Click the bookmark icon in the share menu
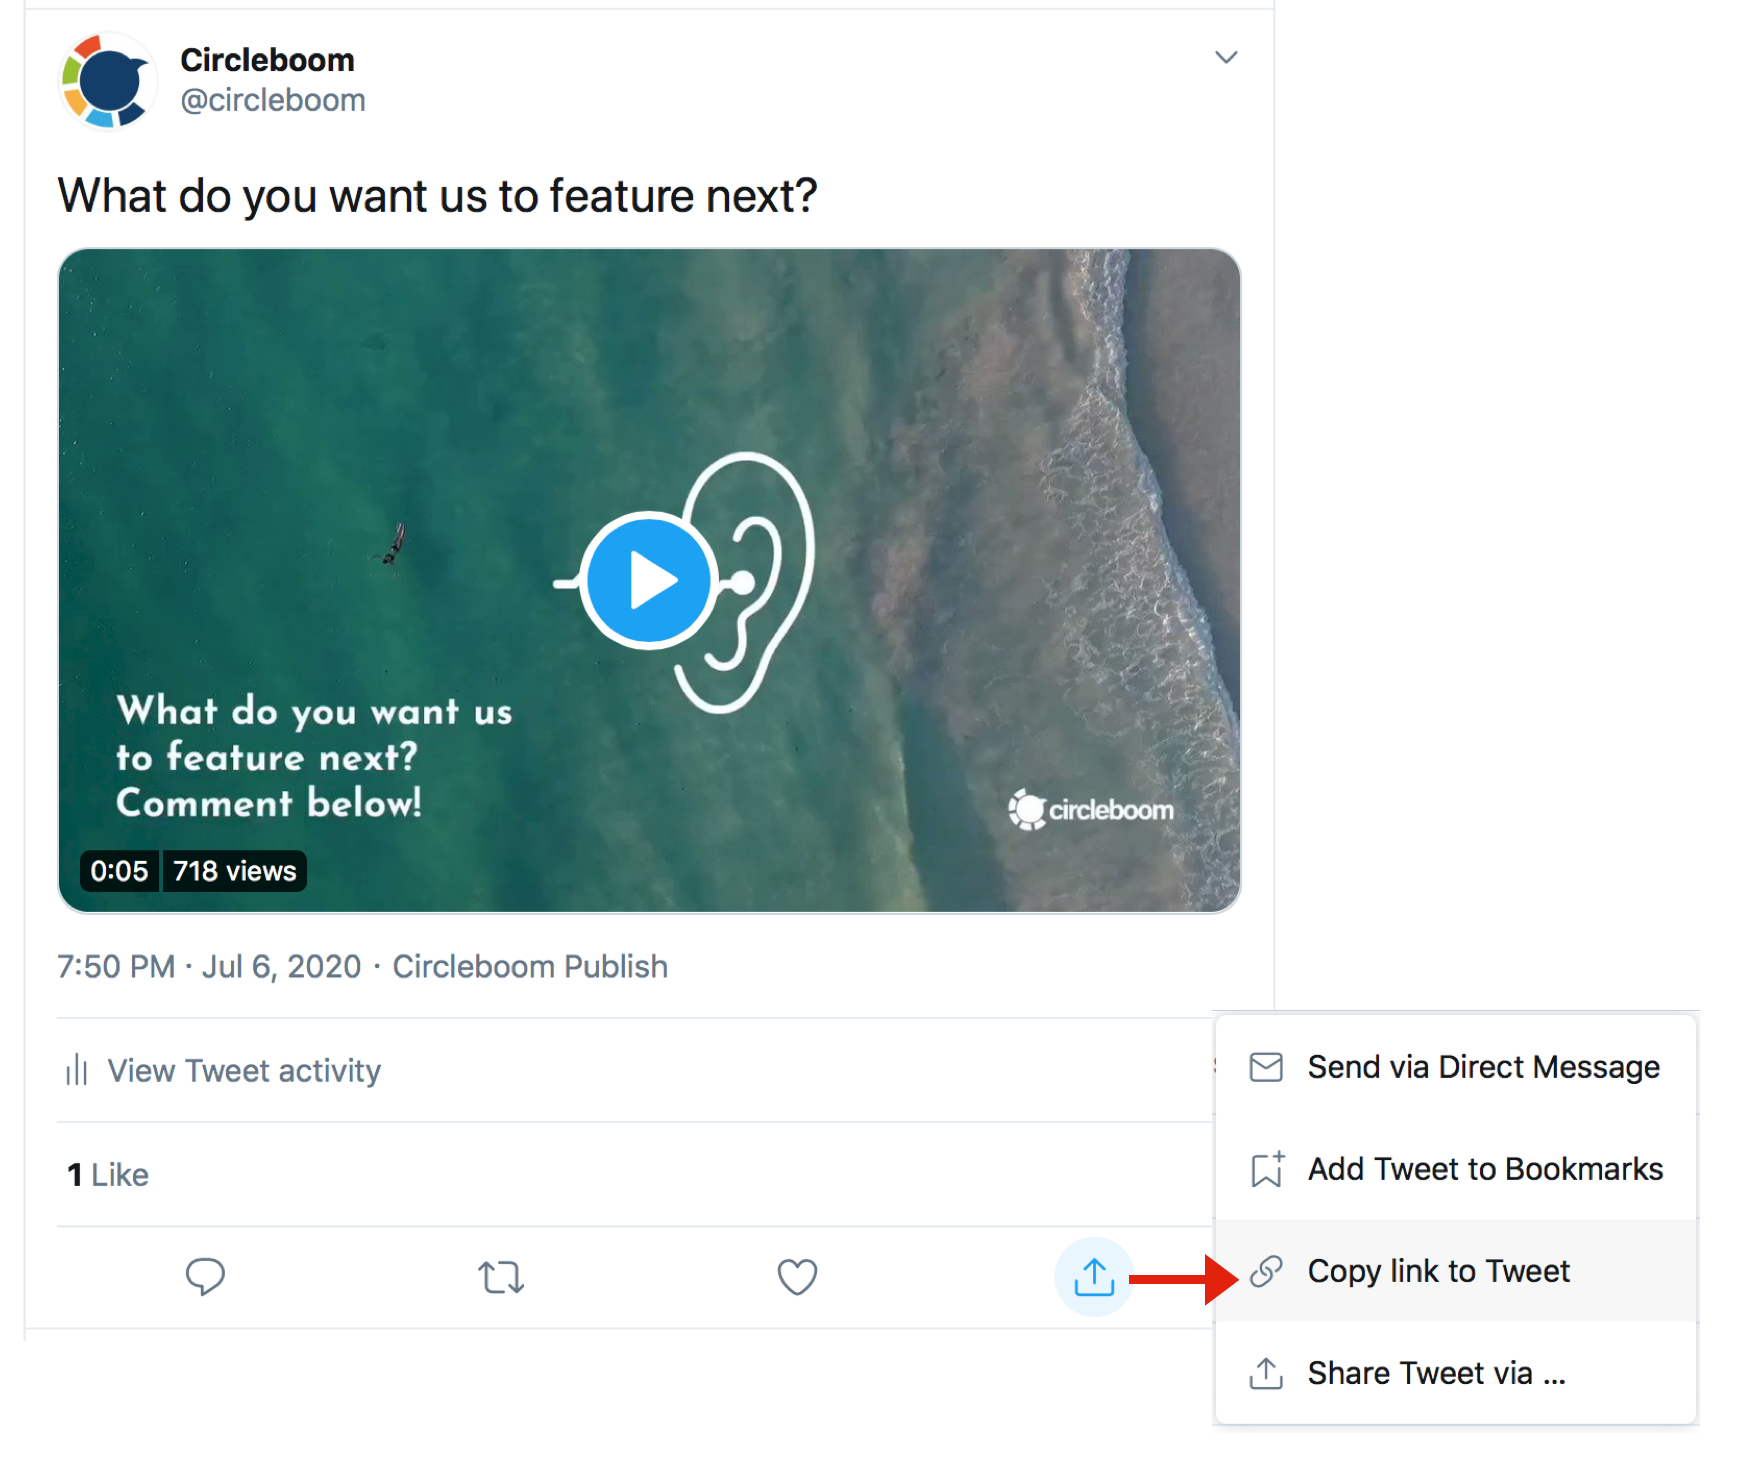Screen dimensions: 1742x1472 click(x=1265, y=1168)
